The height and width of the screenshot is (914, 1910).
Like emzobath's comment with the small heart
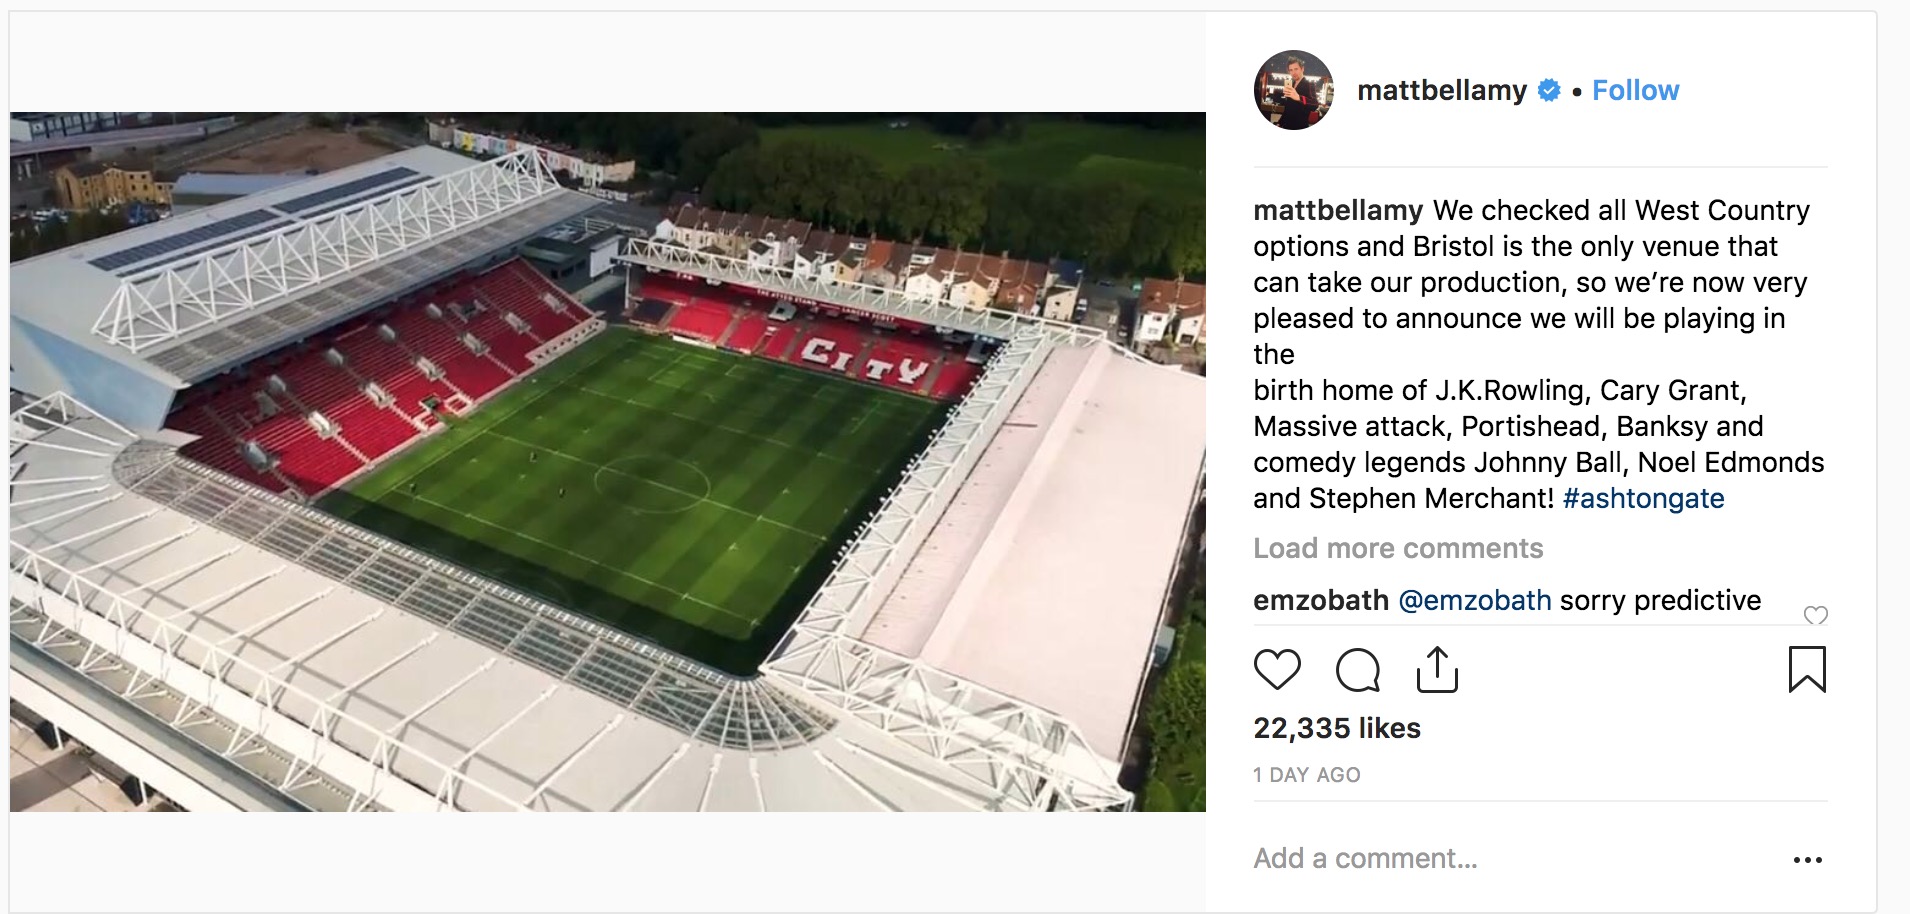(1815, 615)
